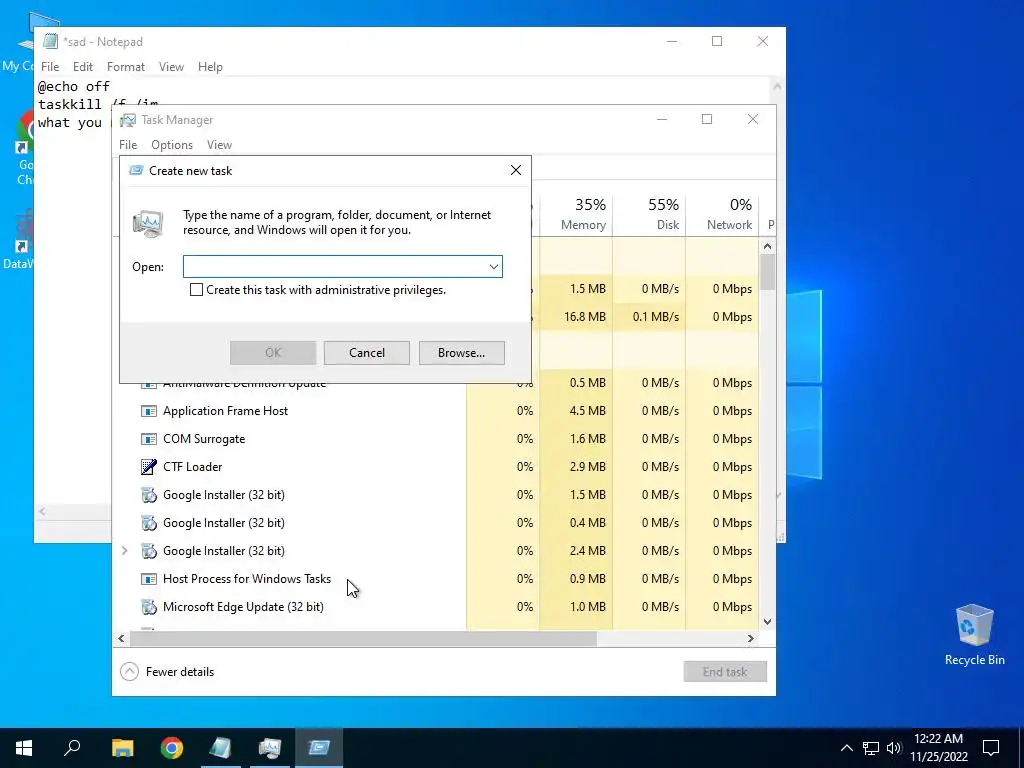Open Notepad's View menu
This screenshot has width=1024, height=768.
tap(171, 67)
